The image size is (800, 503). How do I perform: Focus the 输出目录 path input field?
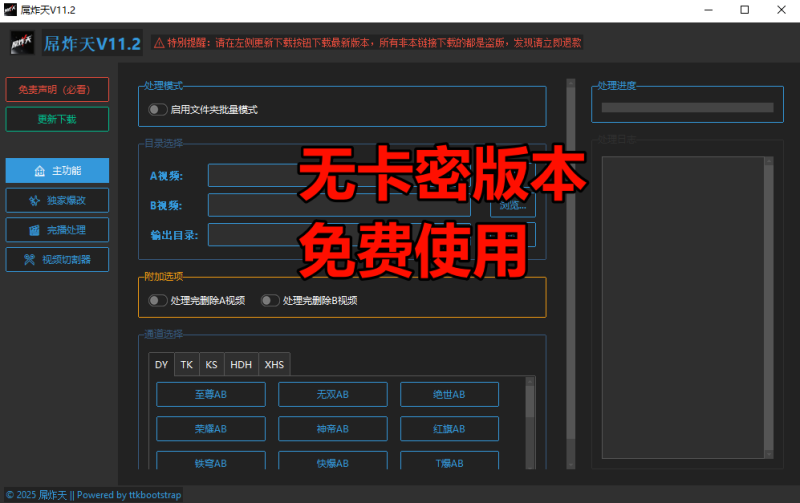click(x=339, y=235)
